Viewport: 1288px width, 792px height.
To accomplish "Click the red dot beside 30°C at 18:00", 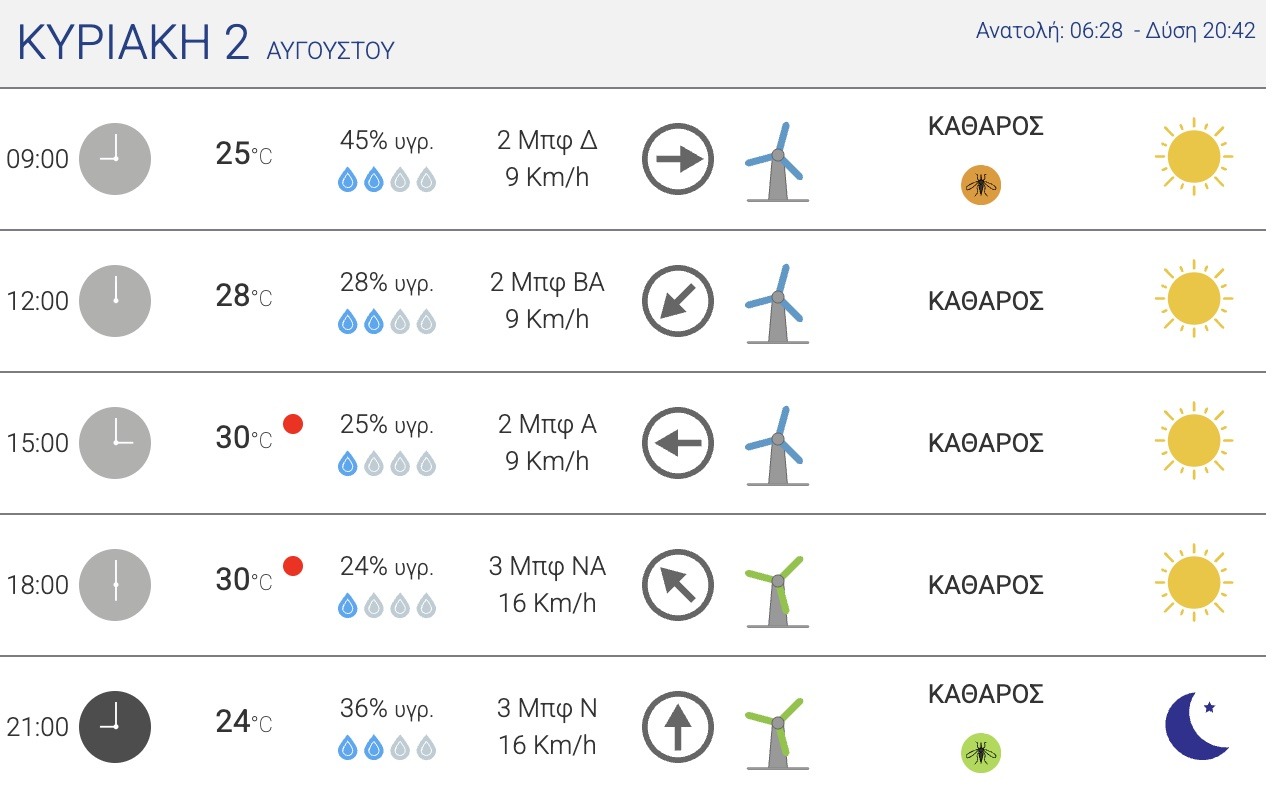I will [x=293, y=566].
